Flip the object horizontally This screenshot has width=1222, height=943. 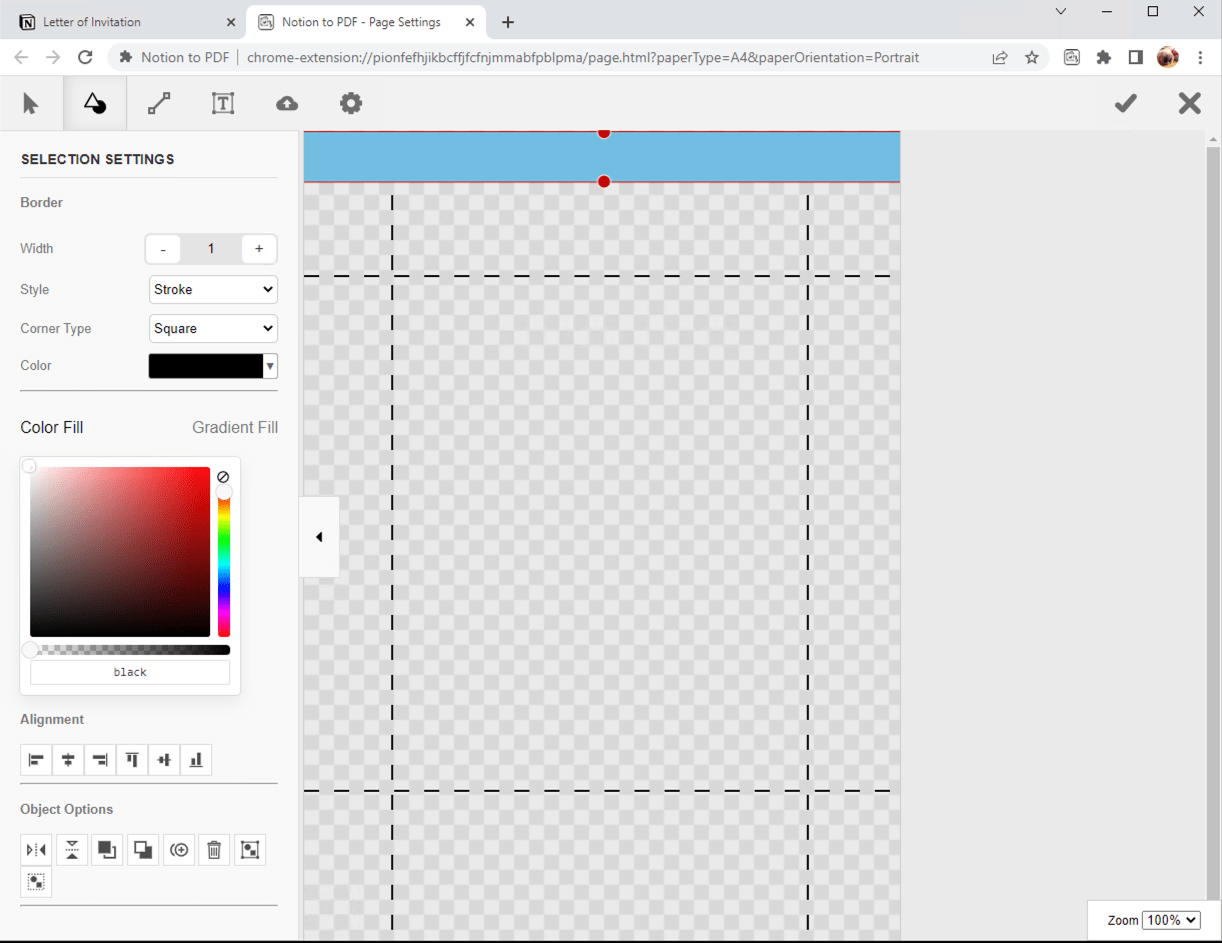coord(36,849)
